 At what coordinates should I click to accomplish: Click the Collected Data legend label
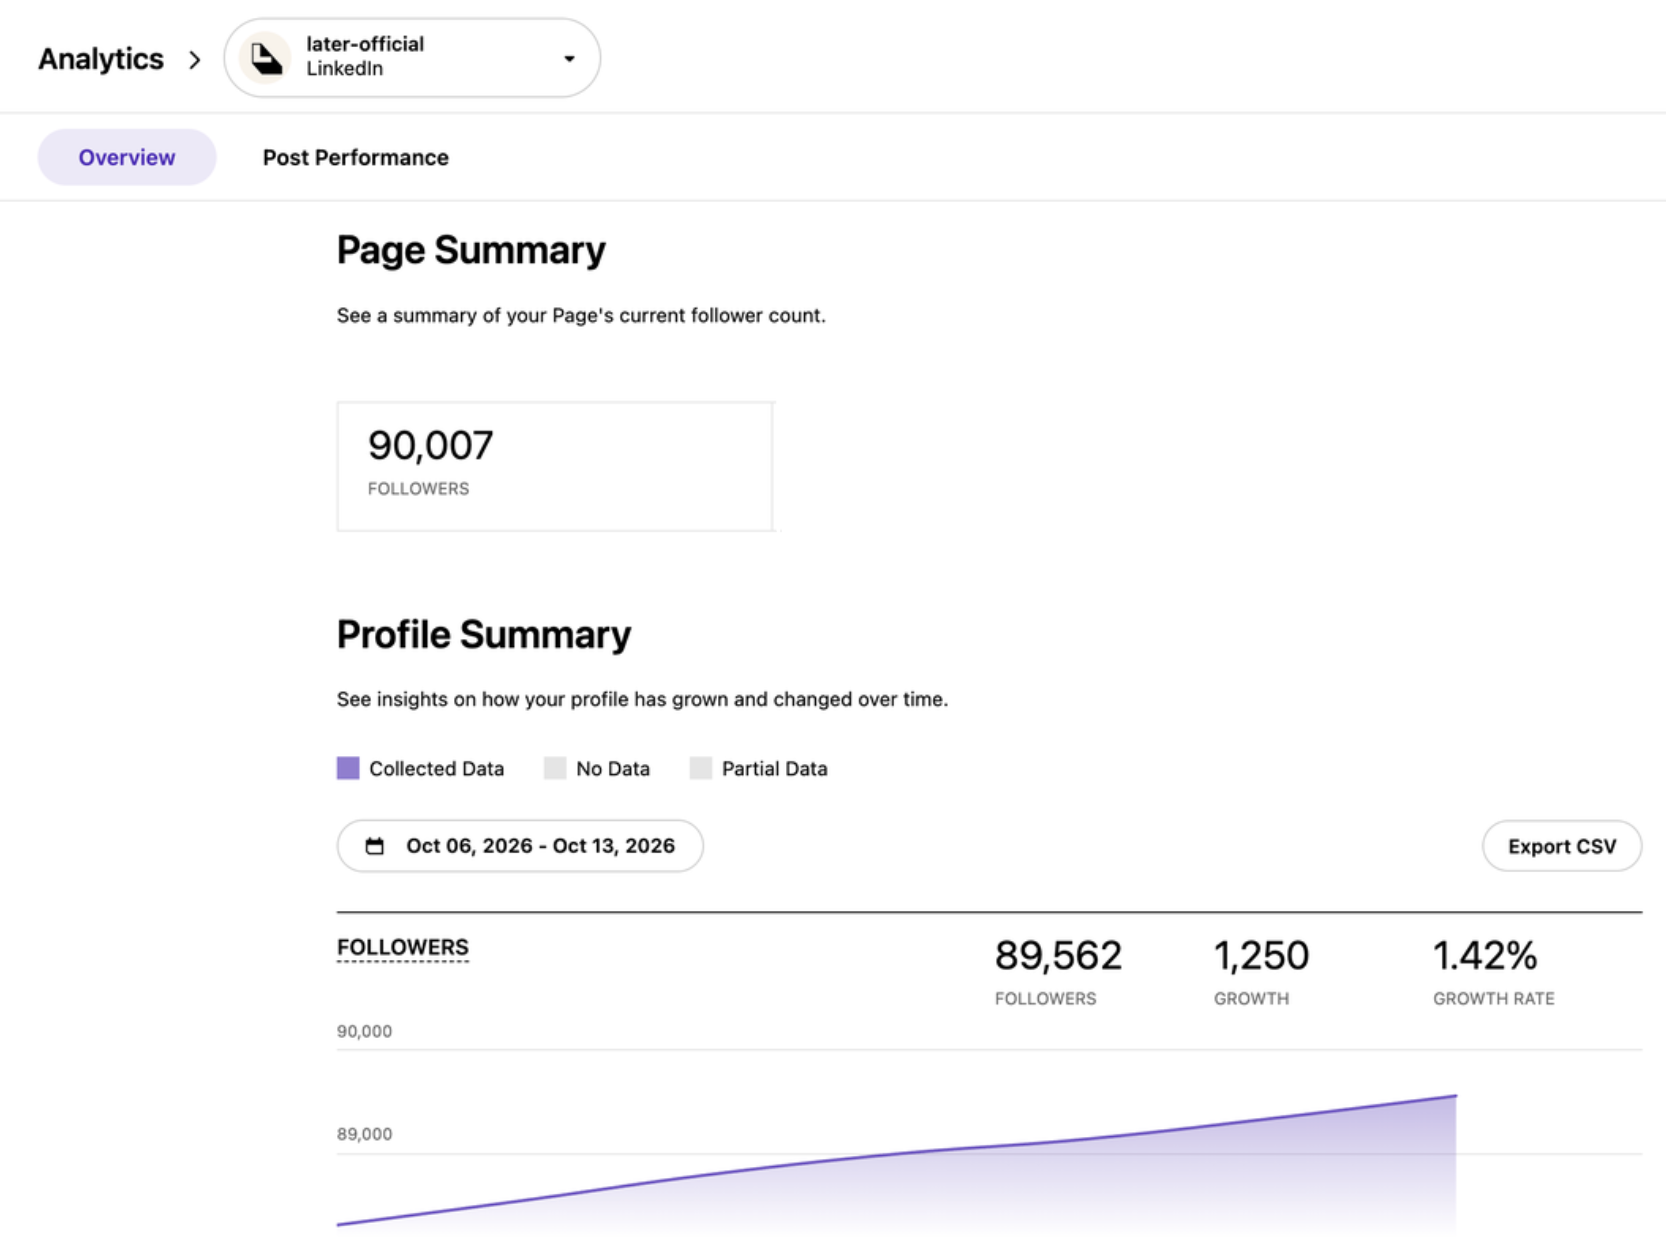click(x=436, y=768)
